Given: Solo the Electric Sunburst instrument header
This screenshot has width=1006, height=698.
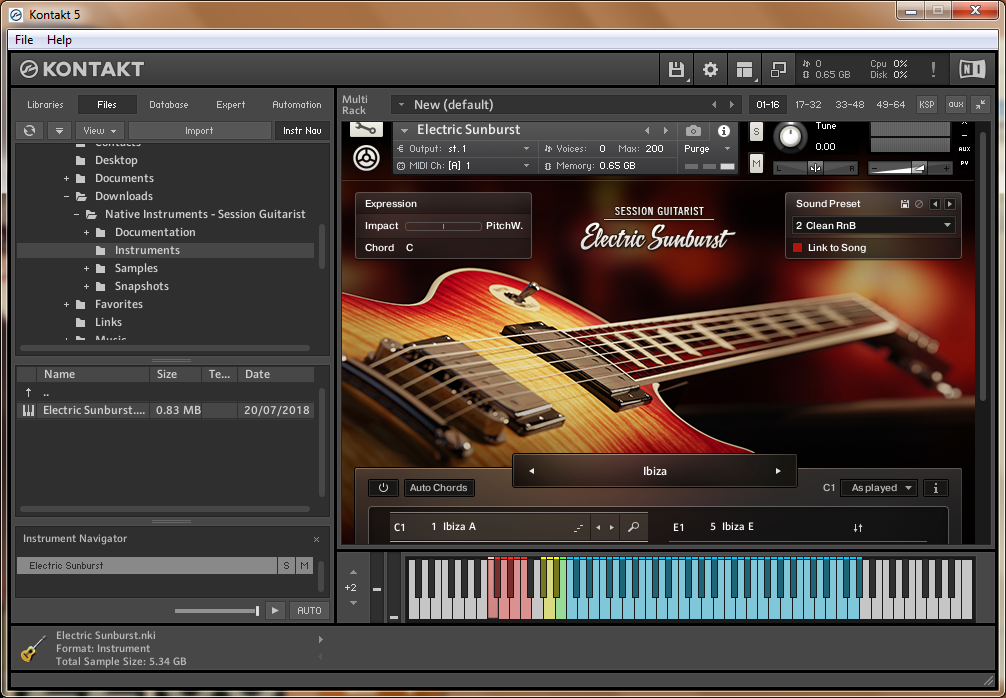Looking at the screenshot, I should pos(756,132).
